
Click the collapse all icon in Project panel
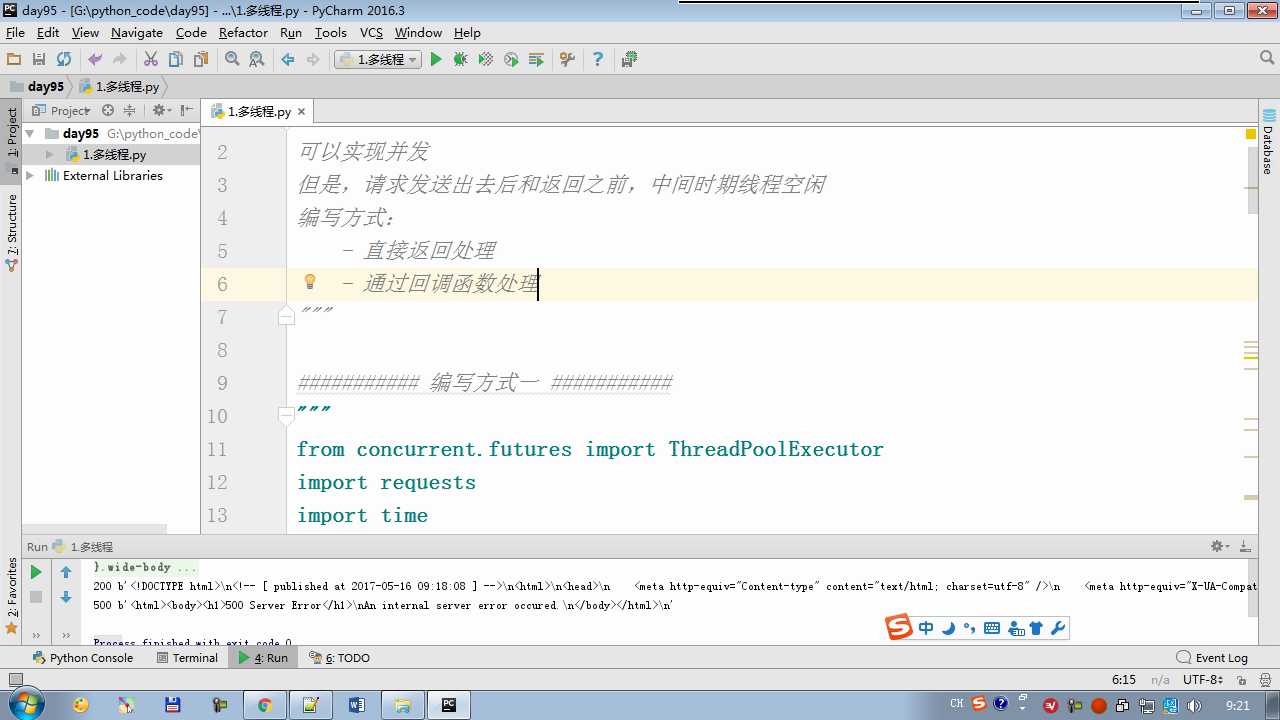coord(131,111)
